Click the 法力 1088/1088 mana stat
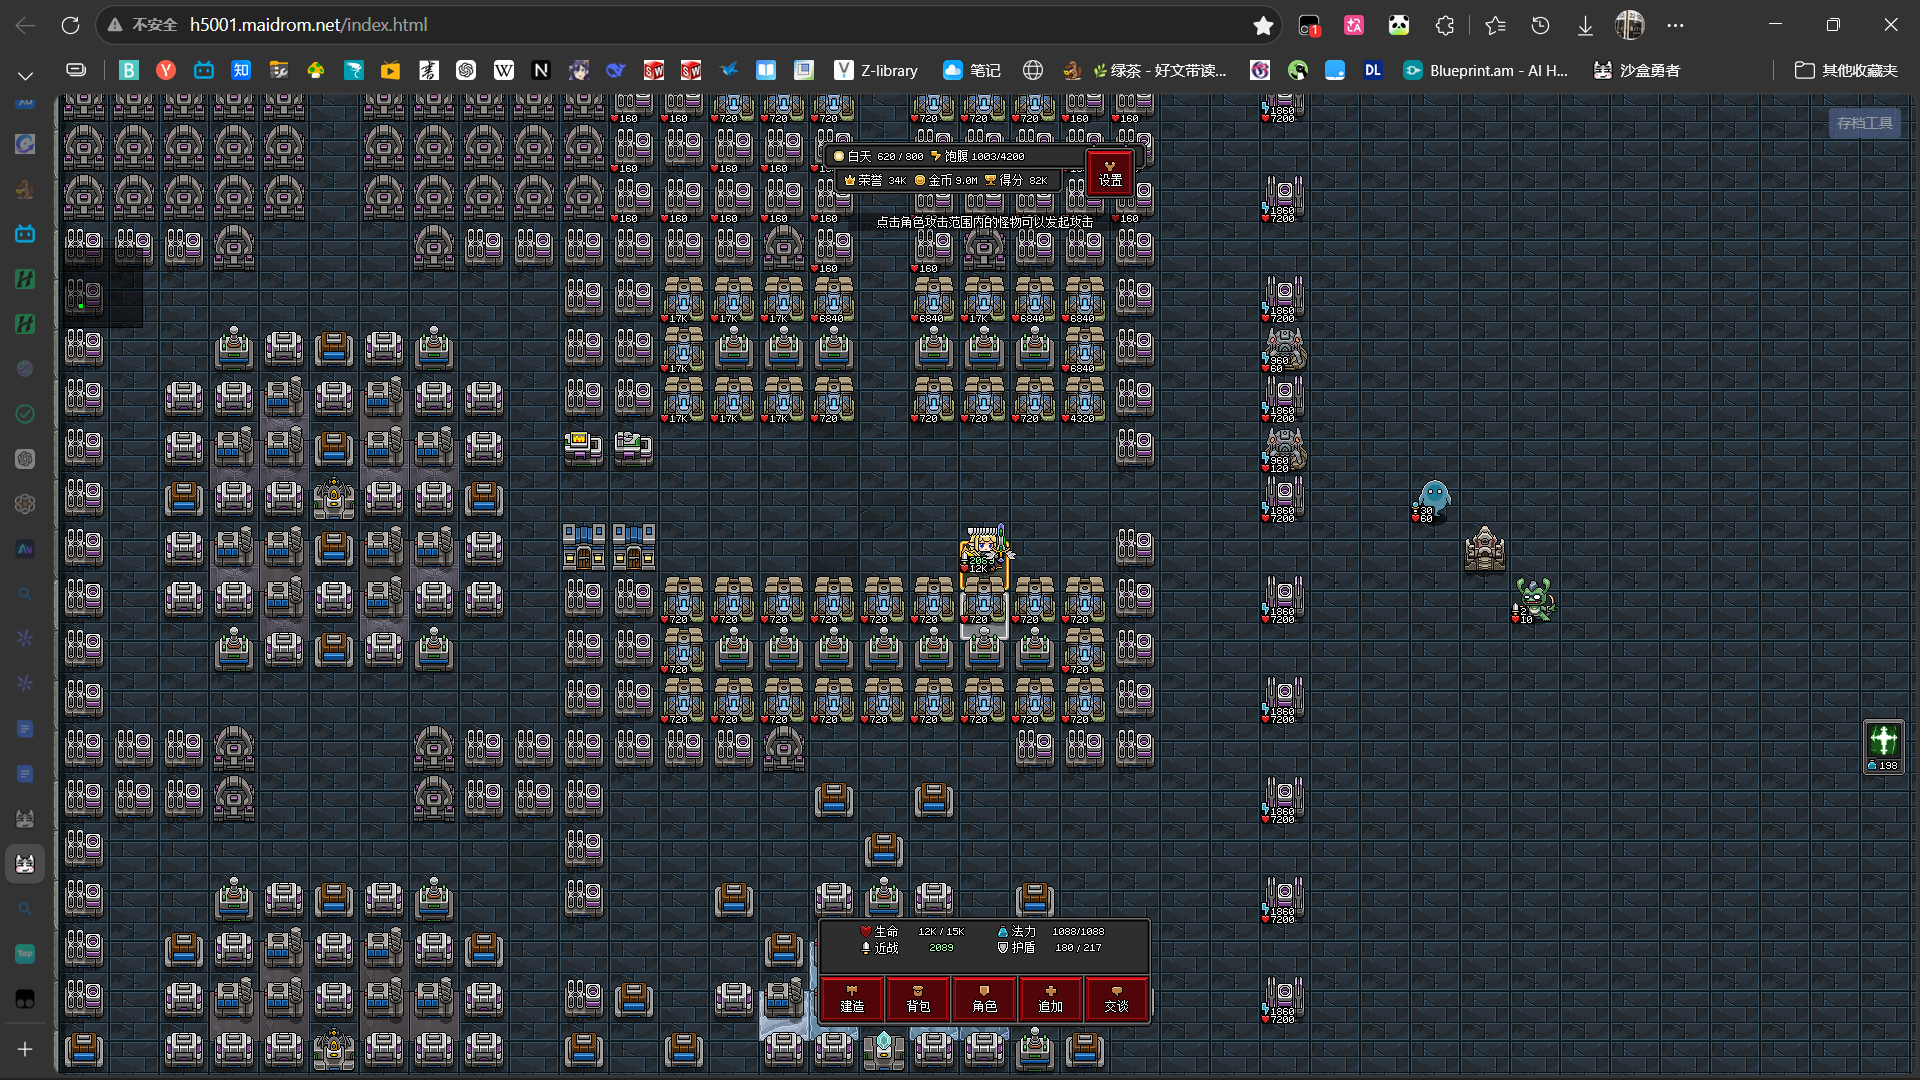This screenshot has height=1080, width=1920. point(1051,931)
